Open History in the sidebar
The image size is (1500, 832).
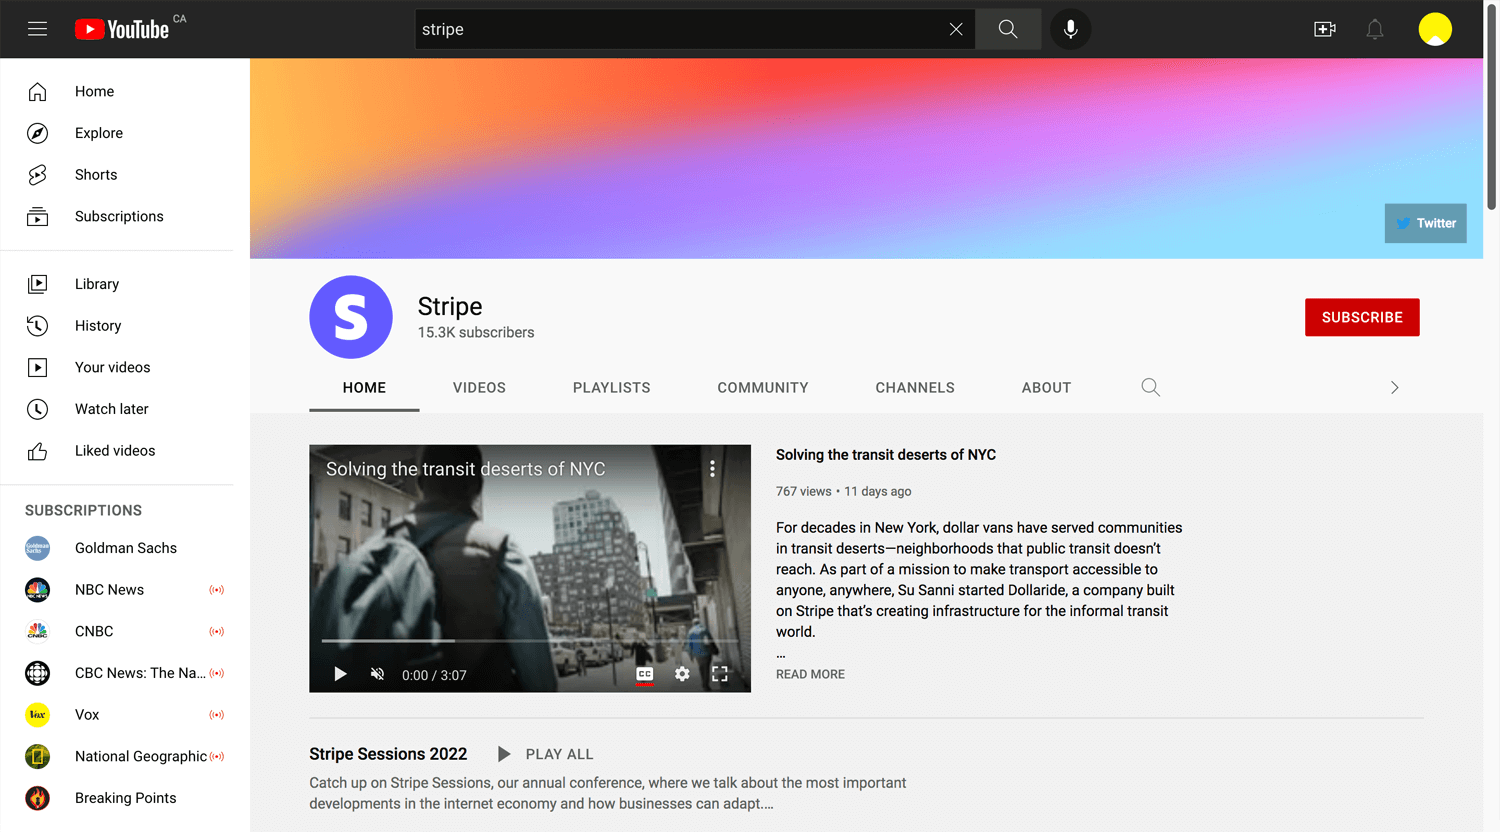(117, 326)
